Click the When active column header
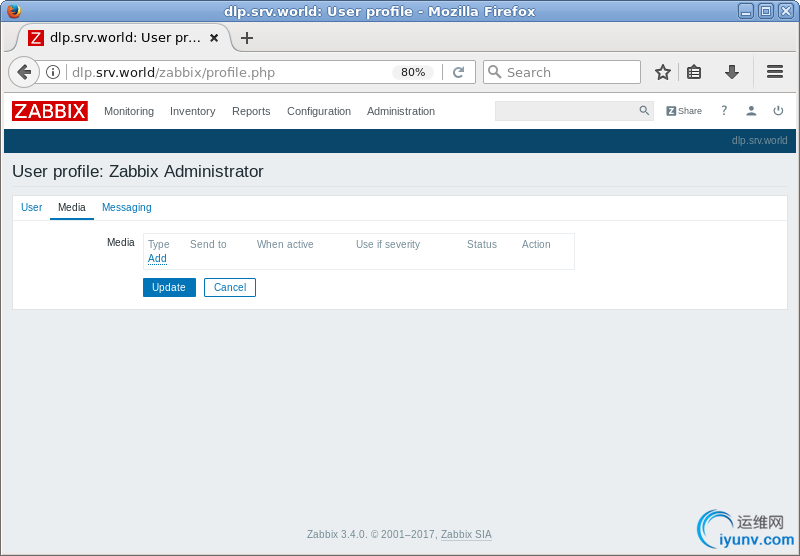The width and height of the screenshot is (800, 556). pyautogui.click(x=285, y=244)
